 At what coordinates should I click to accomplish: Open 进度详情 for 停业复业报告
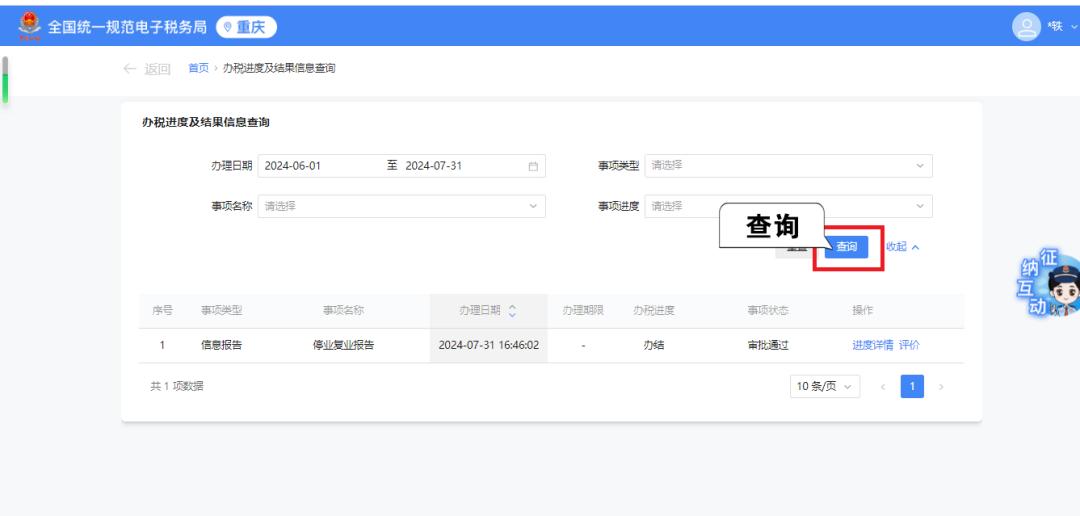pyautogui.click(x=872, y=345)
